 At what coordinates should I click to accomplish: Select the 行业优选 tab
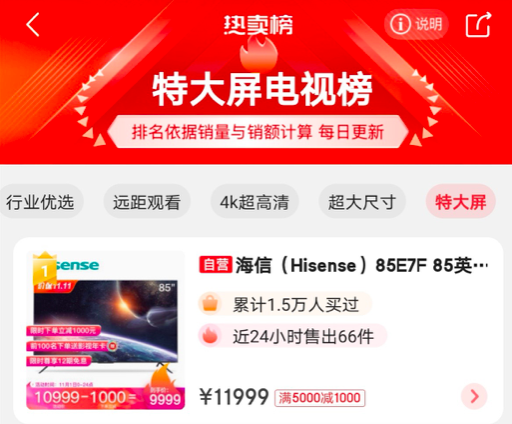pyautogui.click(x=40, y=202)
